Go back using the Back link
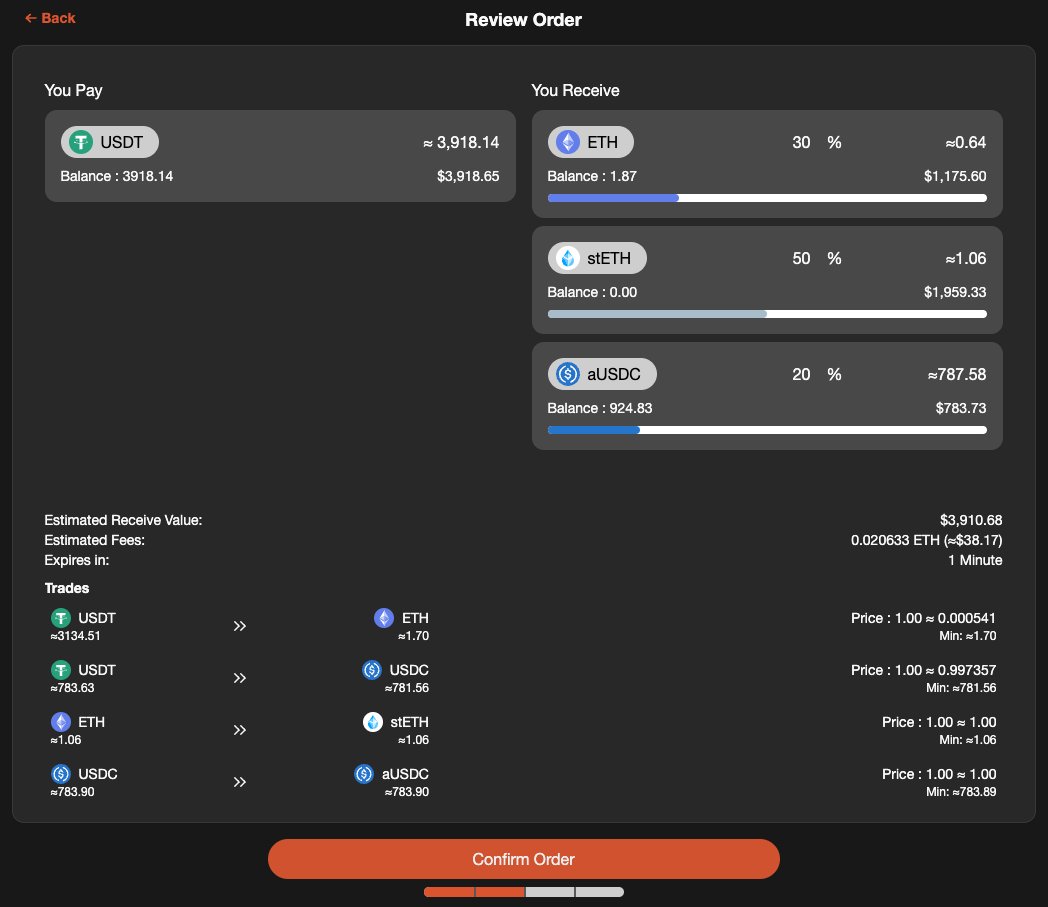Image resolution: width=1048 pixels, height=907 pixels. click(50, 19)
